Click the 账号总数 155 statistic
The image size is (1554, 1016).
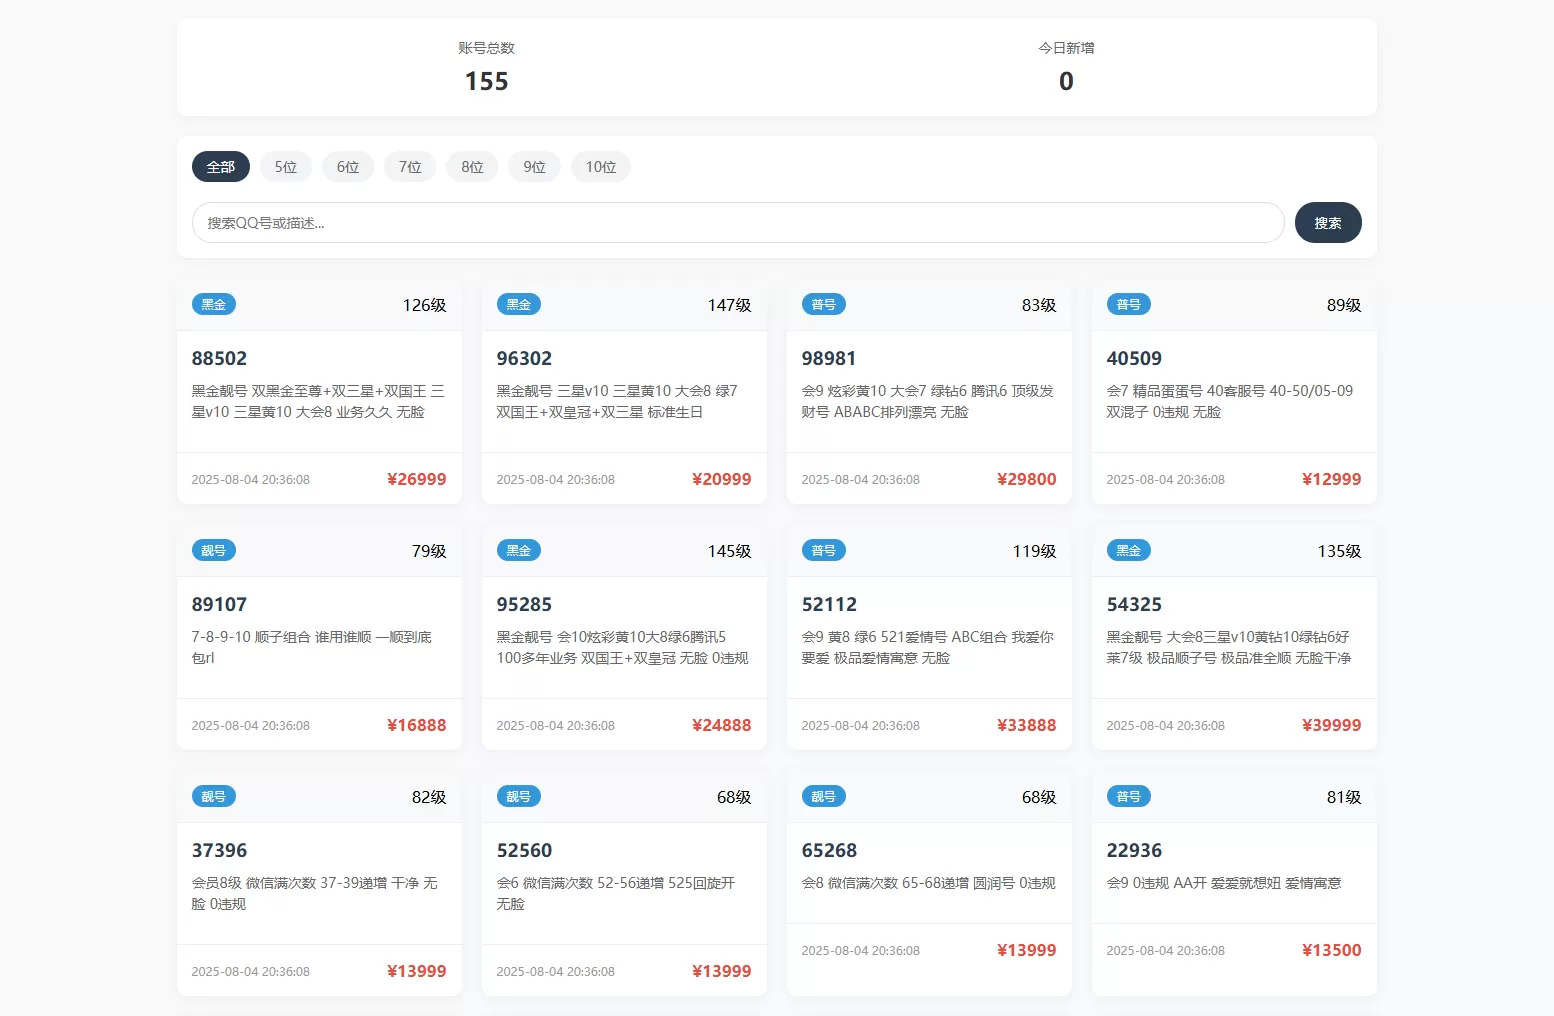(x=486, y=80)
